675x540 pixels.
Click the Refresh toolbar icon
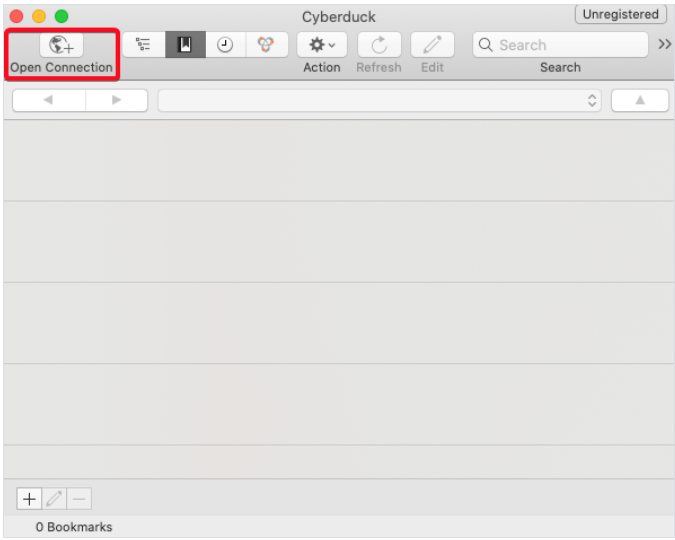click(x=379, y=45)
